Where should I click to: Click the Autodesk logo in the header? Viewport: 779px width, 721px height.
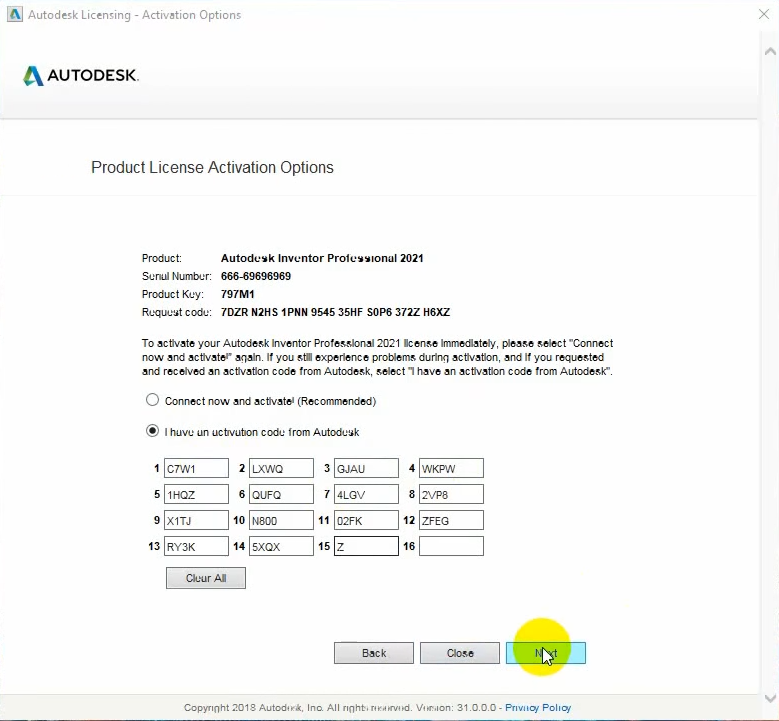click(81, 76)
